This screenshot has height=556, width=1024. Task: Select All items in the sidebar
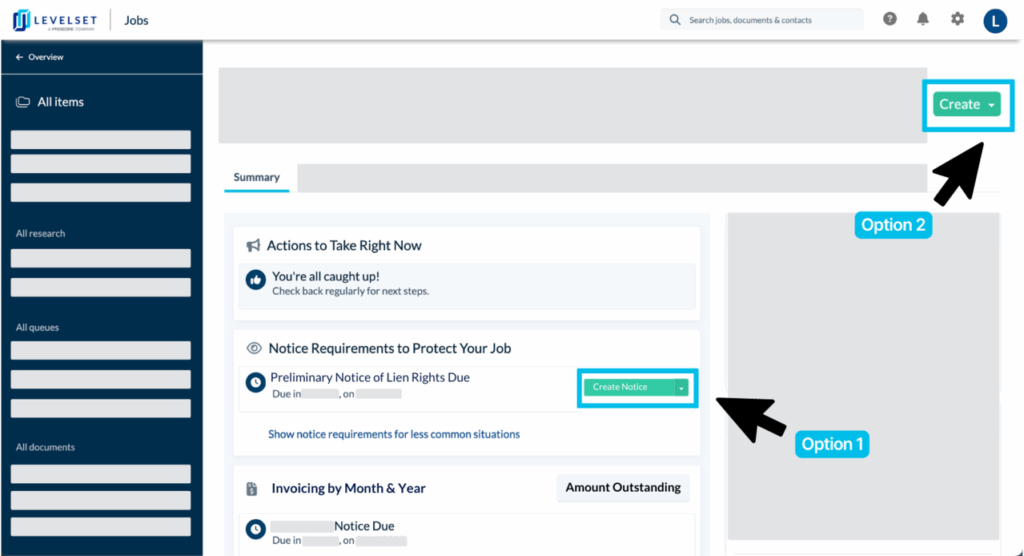tap(60, 102)
